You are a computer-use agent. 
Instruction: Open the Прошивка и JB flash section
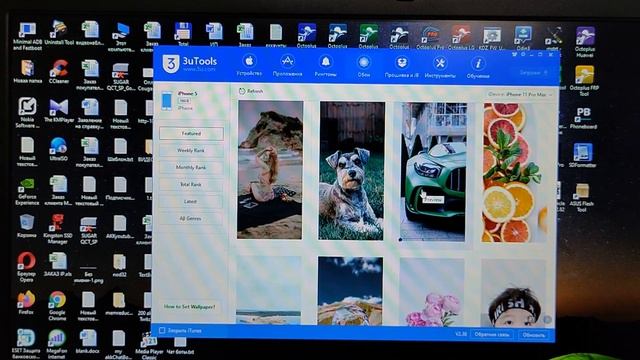pos(402,67)
